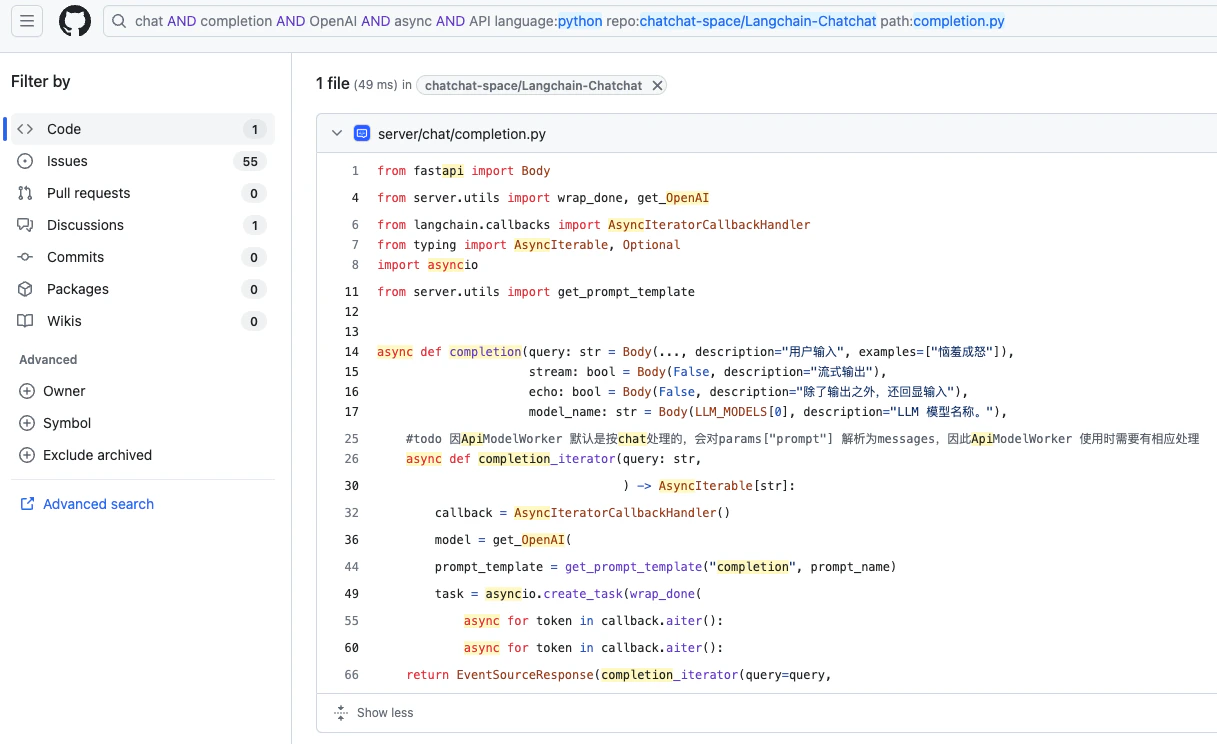
Task: Select the Packages filter icon
Action: pyautogui.click(x=26, y=289)
